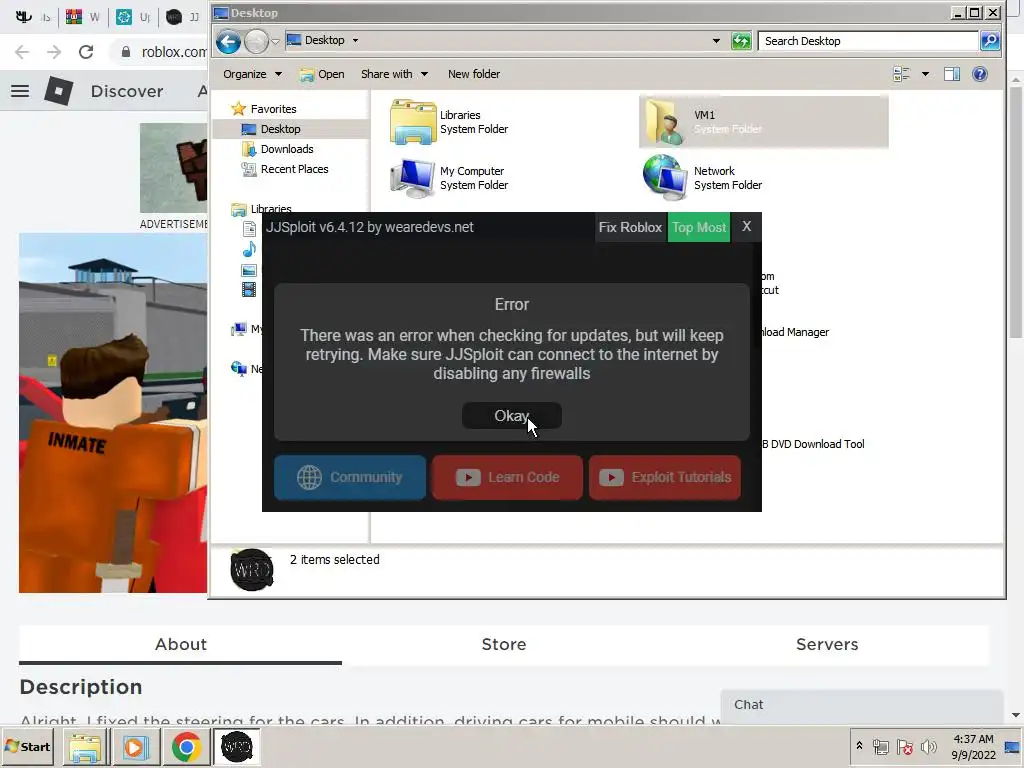Click the Action Center flag tray icon

point(904,746)
